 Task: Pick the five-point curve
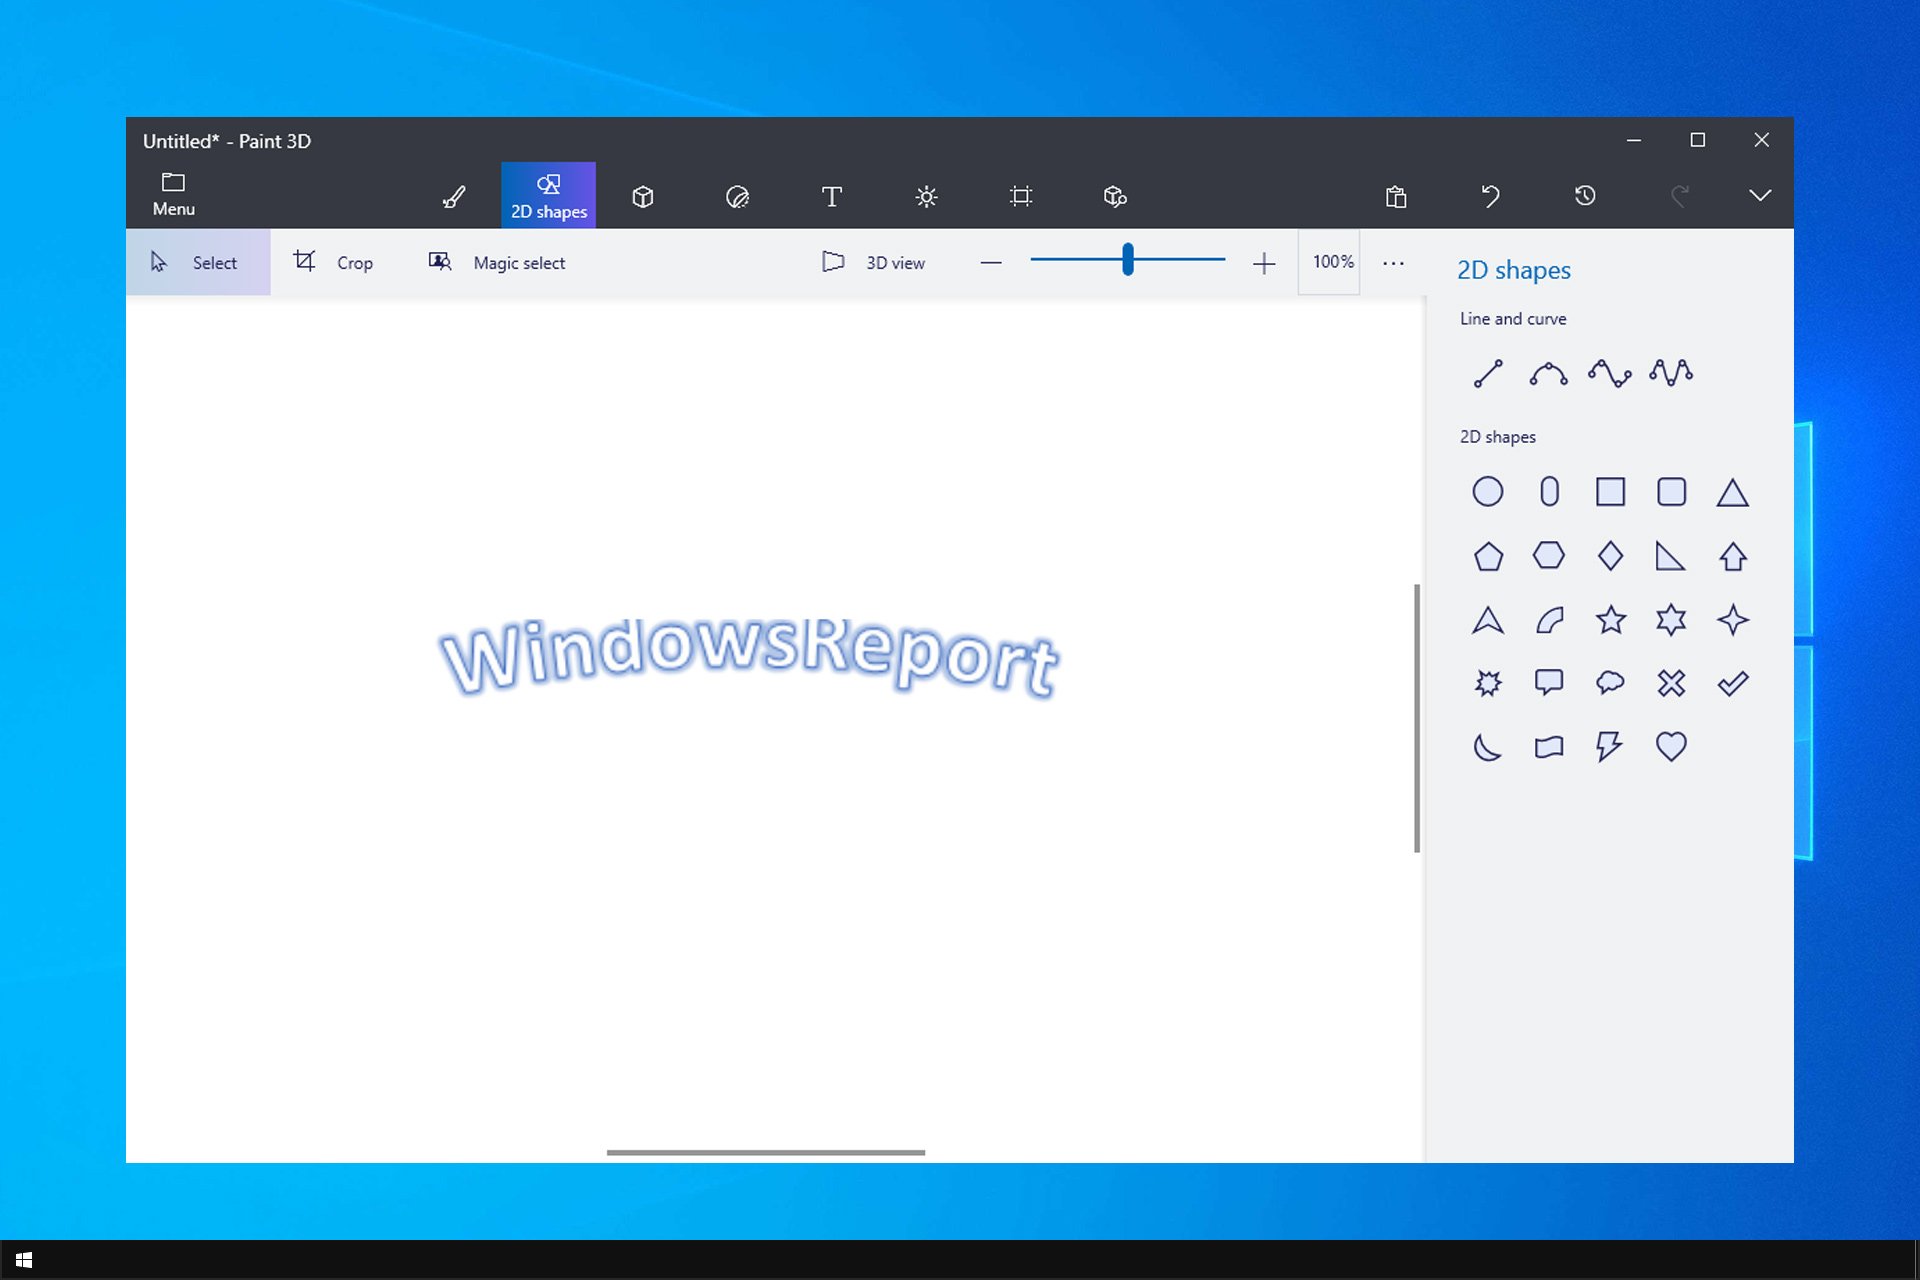point(1671,373)
